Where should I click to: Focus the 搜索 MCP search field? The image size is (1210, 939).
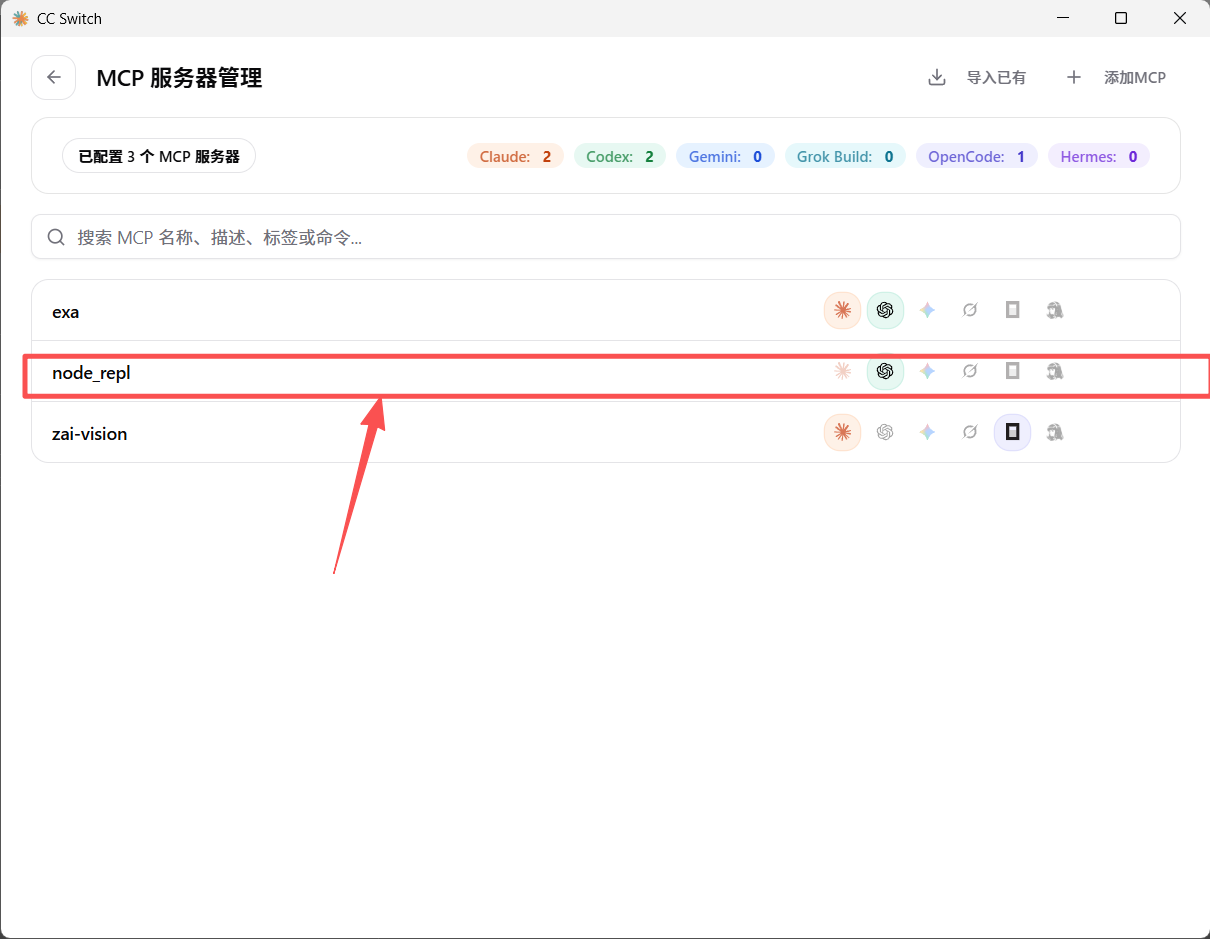click(x=606, y=237)
